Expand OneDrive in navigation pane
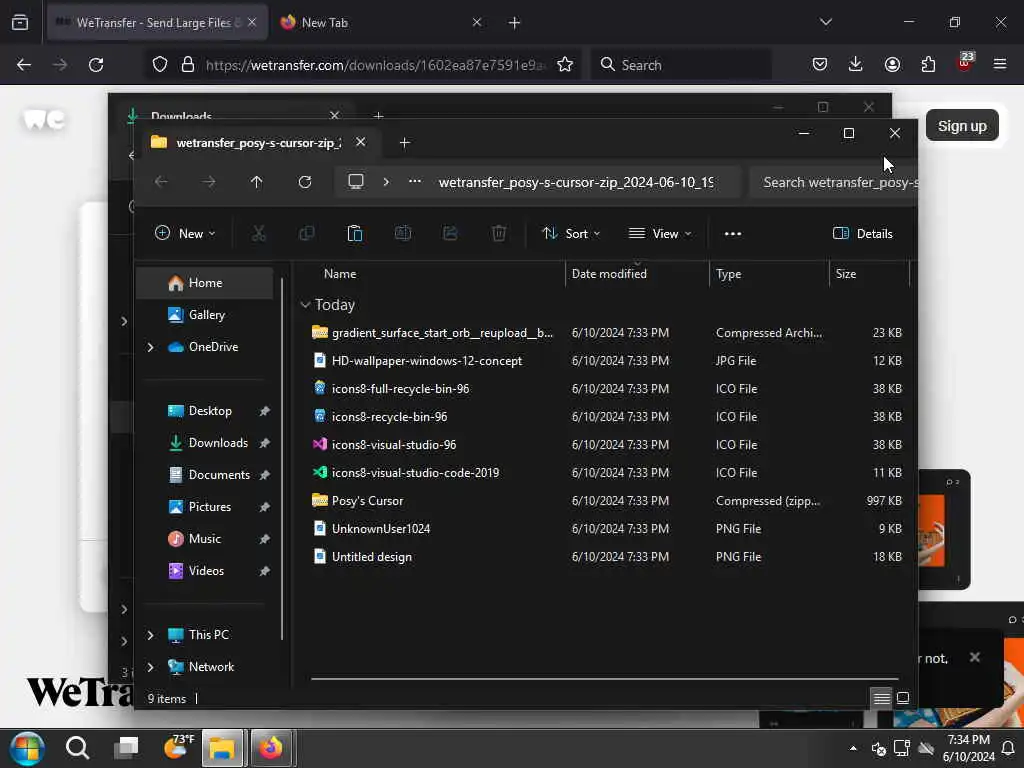This screenshot has height=768, width=1024. coord(150,347)
